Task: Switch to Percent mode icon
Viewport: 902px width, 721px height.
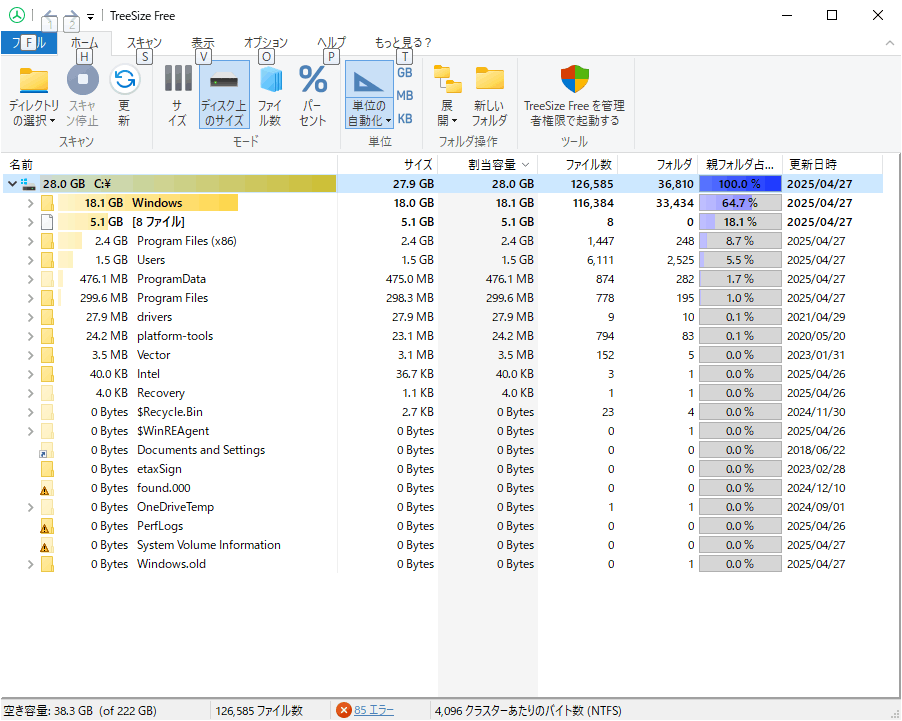Action: [x=313, y=79]
